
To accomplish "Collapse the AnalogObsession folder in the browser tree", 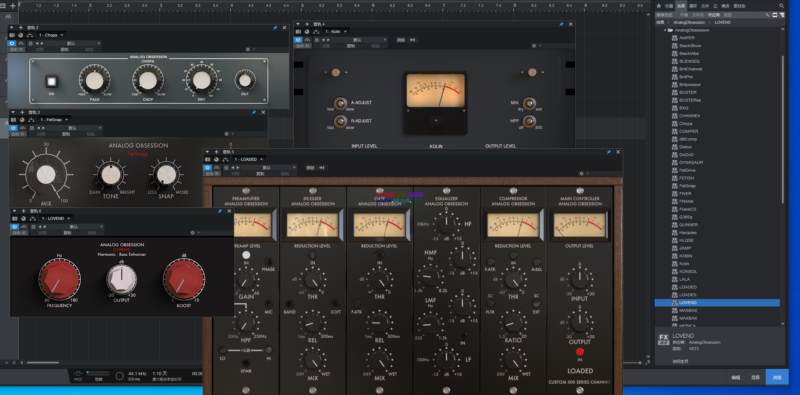I will pyautogui.click(x=665, y=30).
